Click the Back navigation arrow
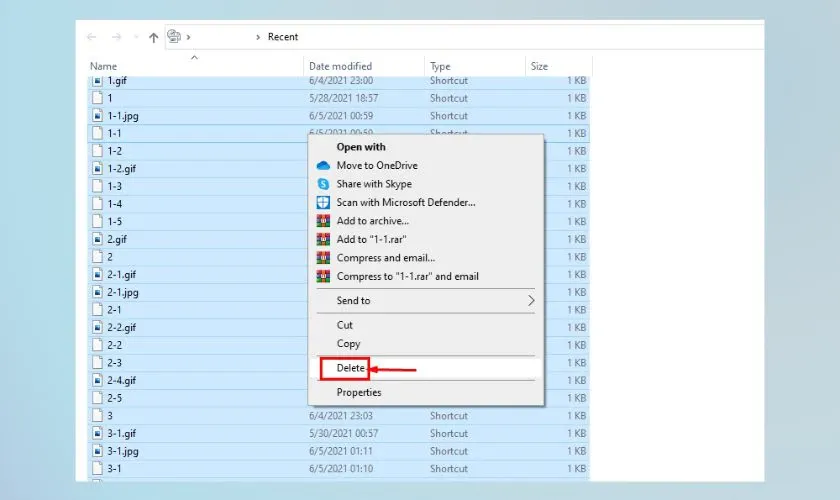This screenshot has height=500, width=840. coord(92,37)
